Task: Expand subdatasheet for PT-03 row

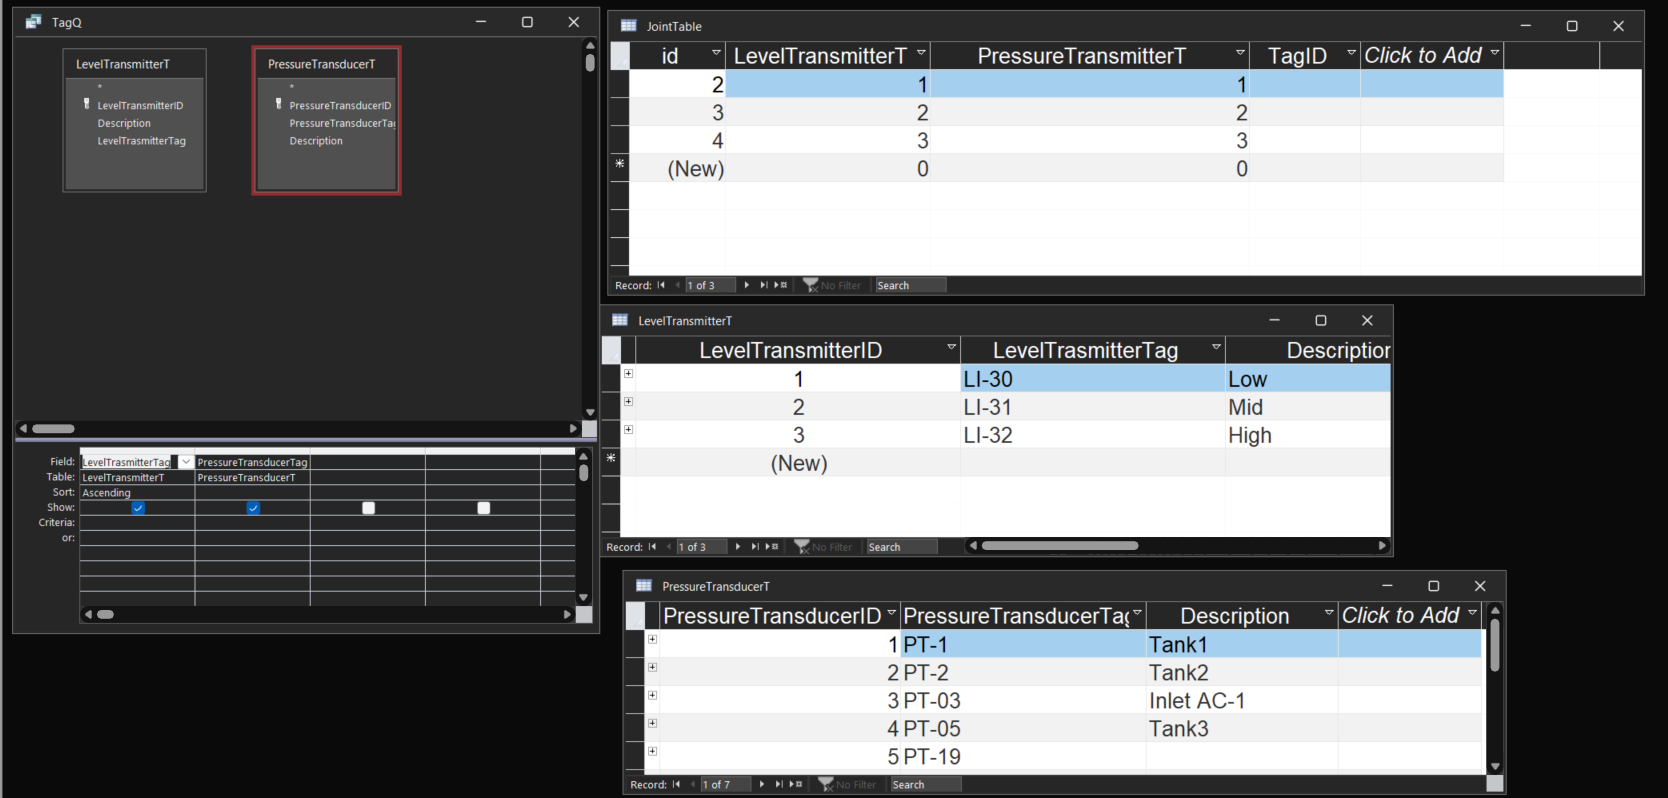Action: (x=652, y=695)
